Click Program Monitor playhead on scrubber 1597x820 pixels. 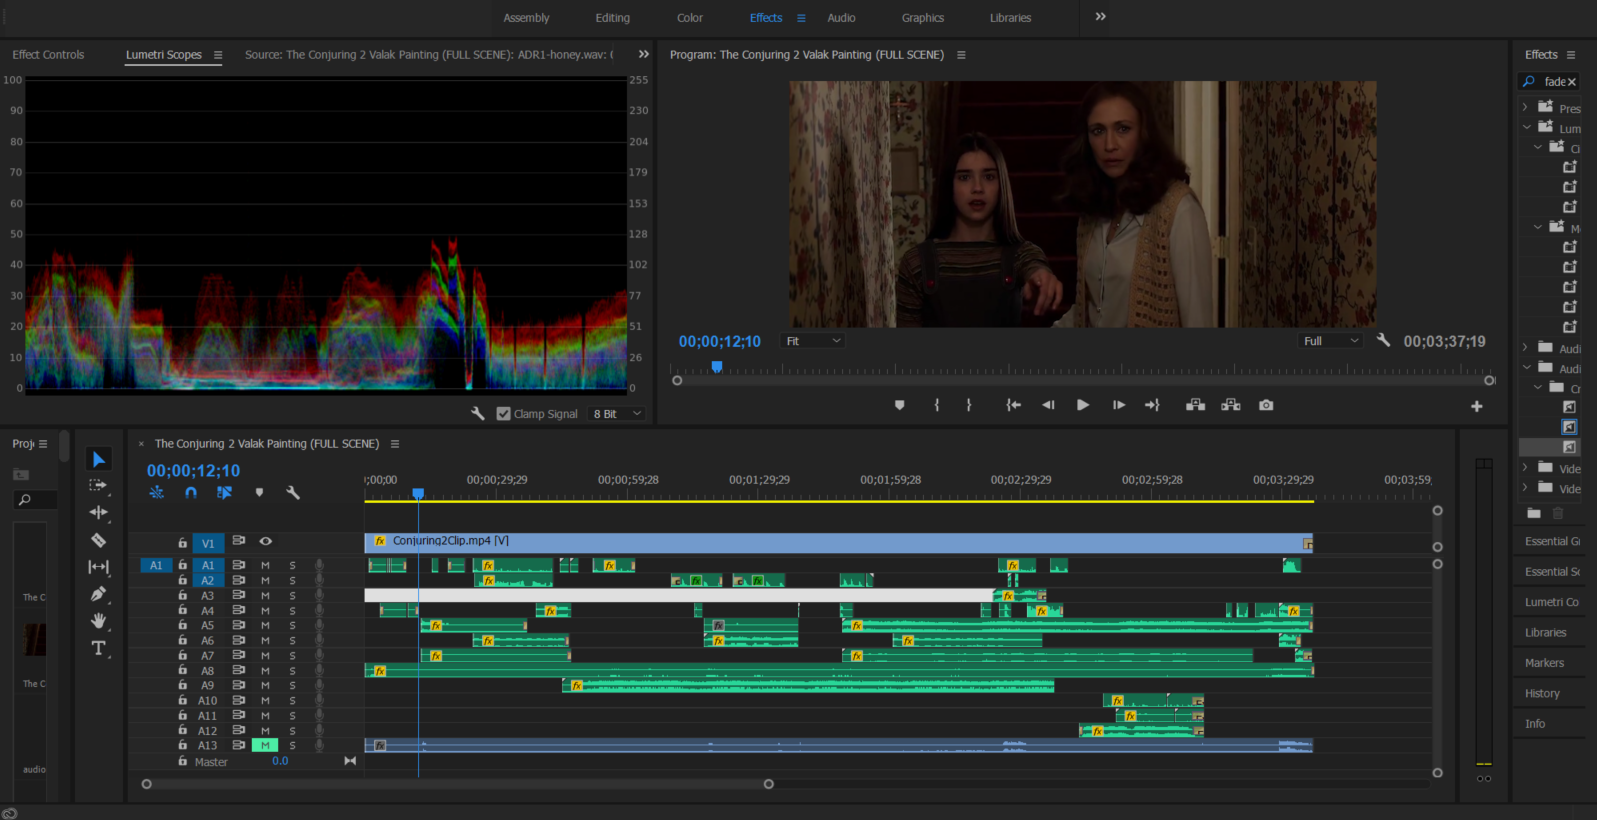tap(717, 367)
